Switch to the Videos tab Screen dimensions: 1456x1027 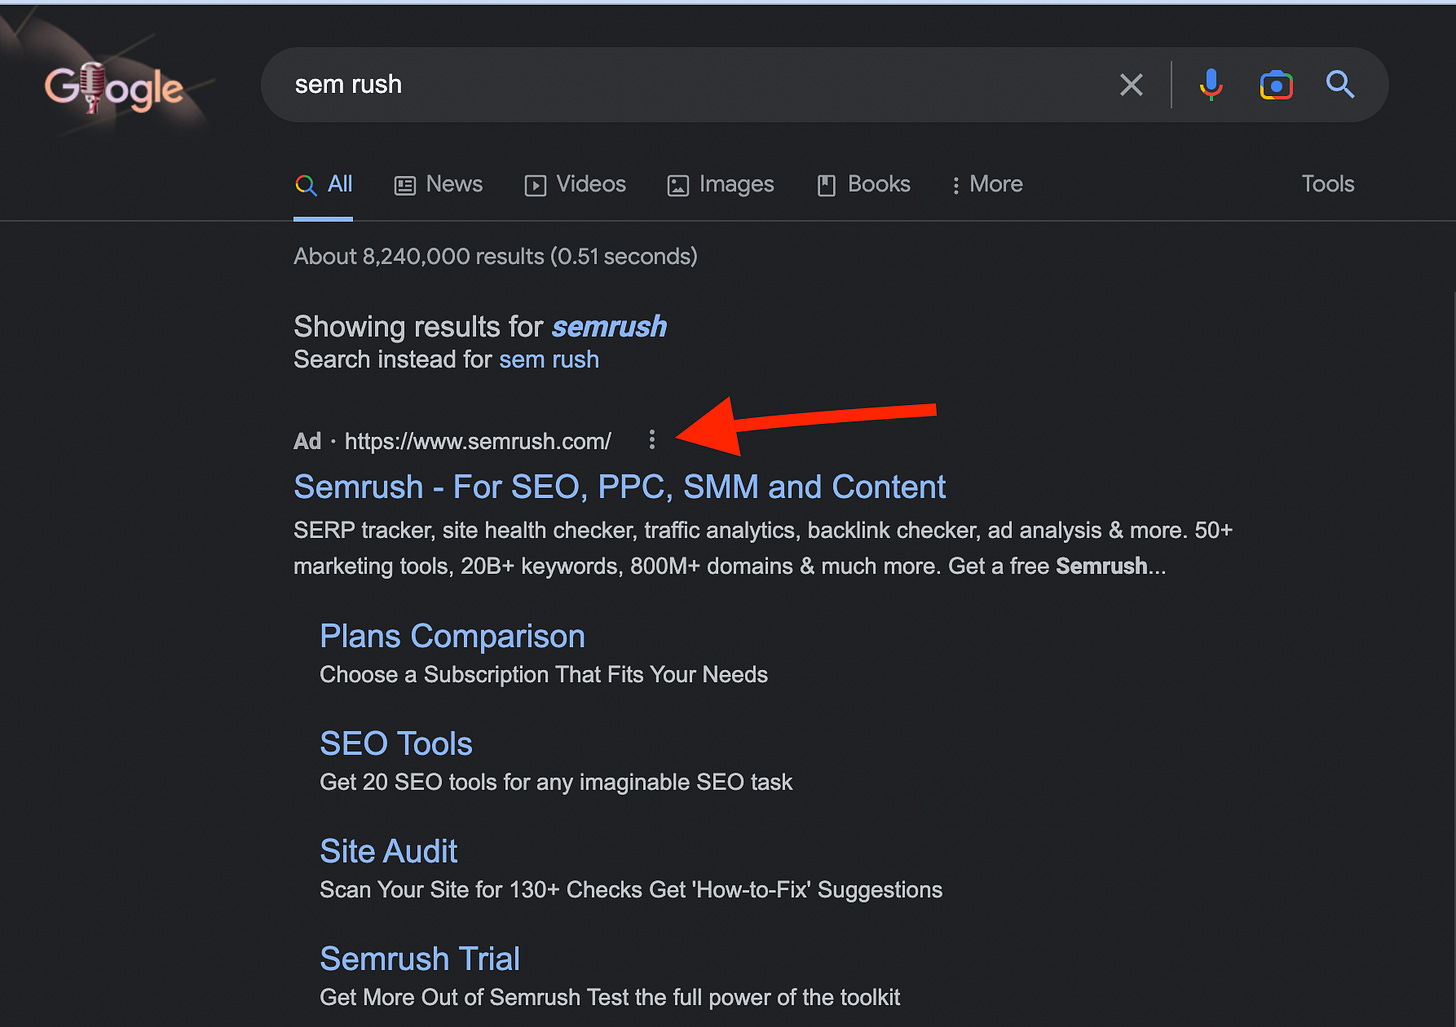(576, 185)
